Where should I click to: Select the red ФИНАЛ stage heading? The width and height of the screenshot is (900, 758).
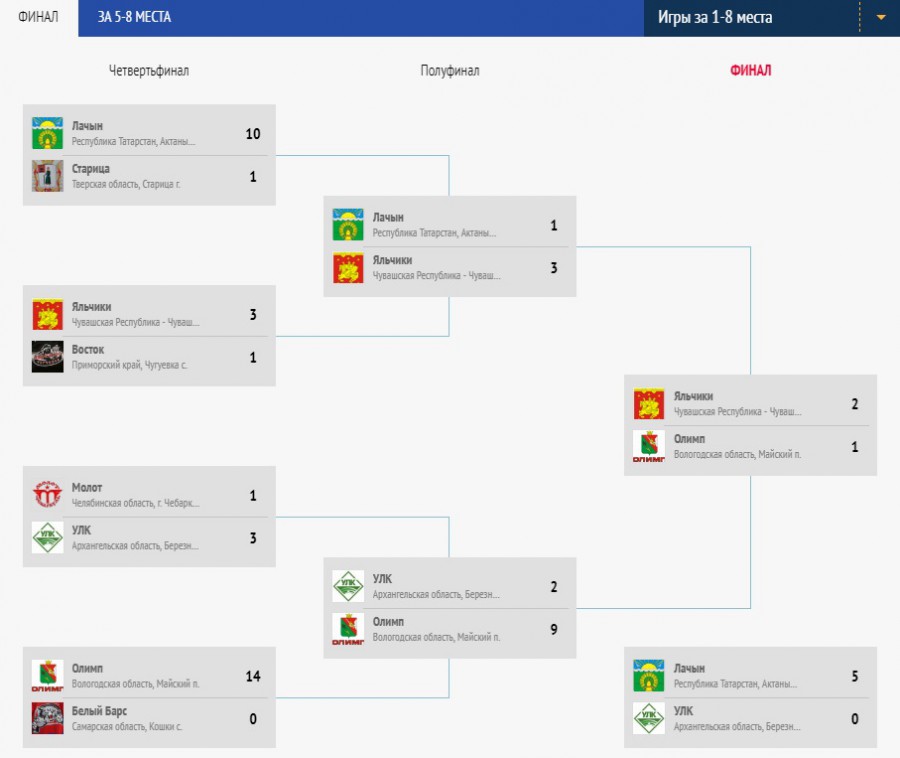[750, 71]
